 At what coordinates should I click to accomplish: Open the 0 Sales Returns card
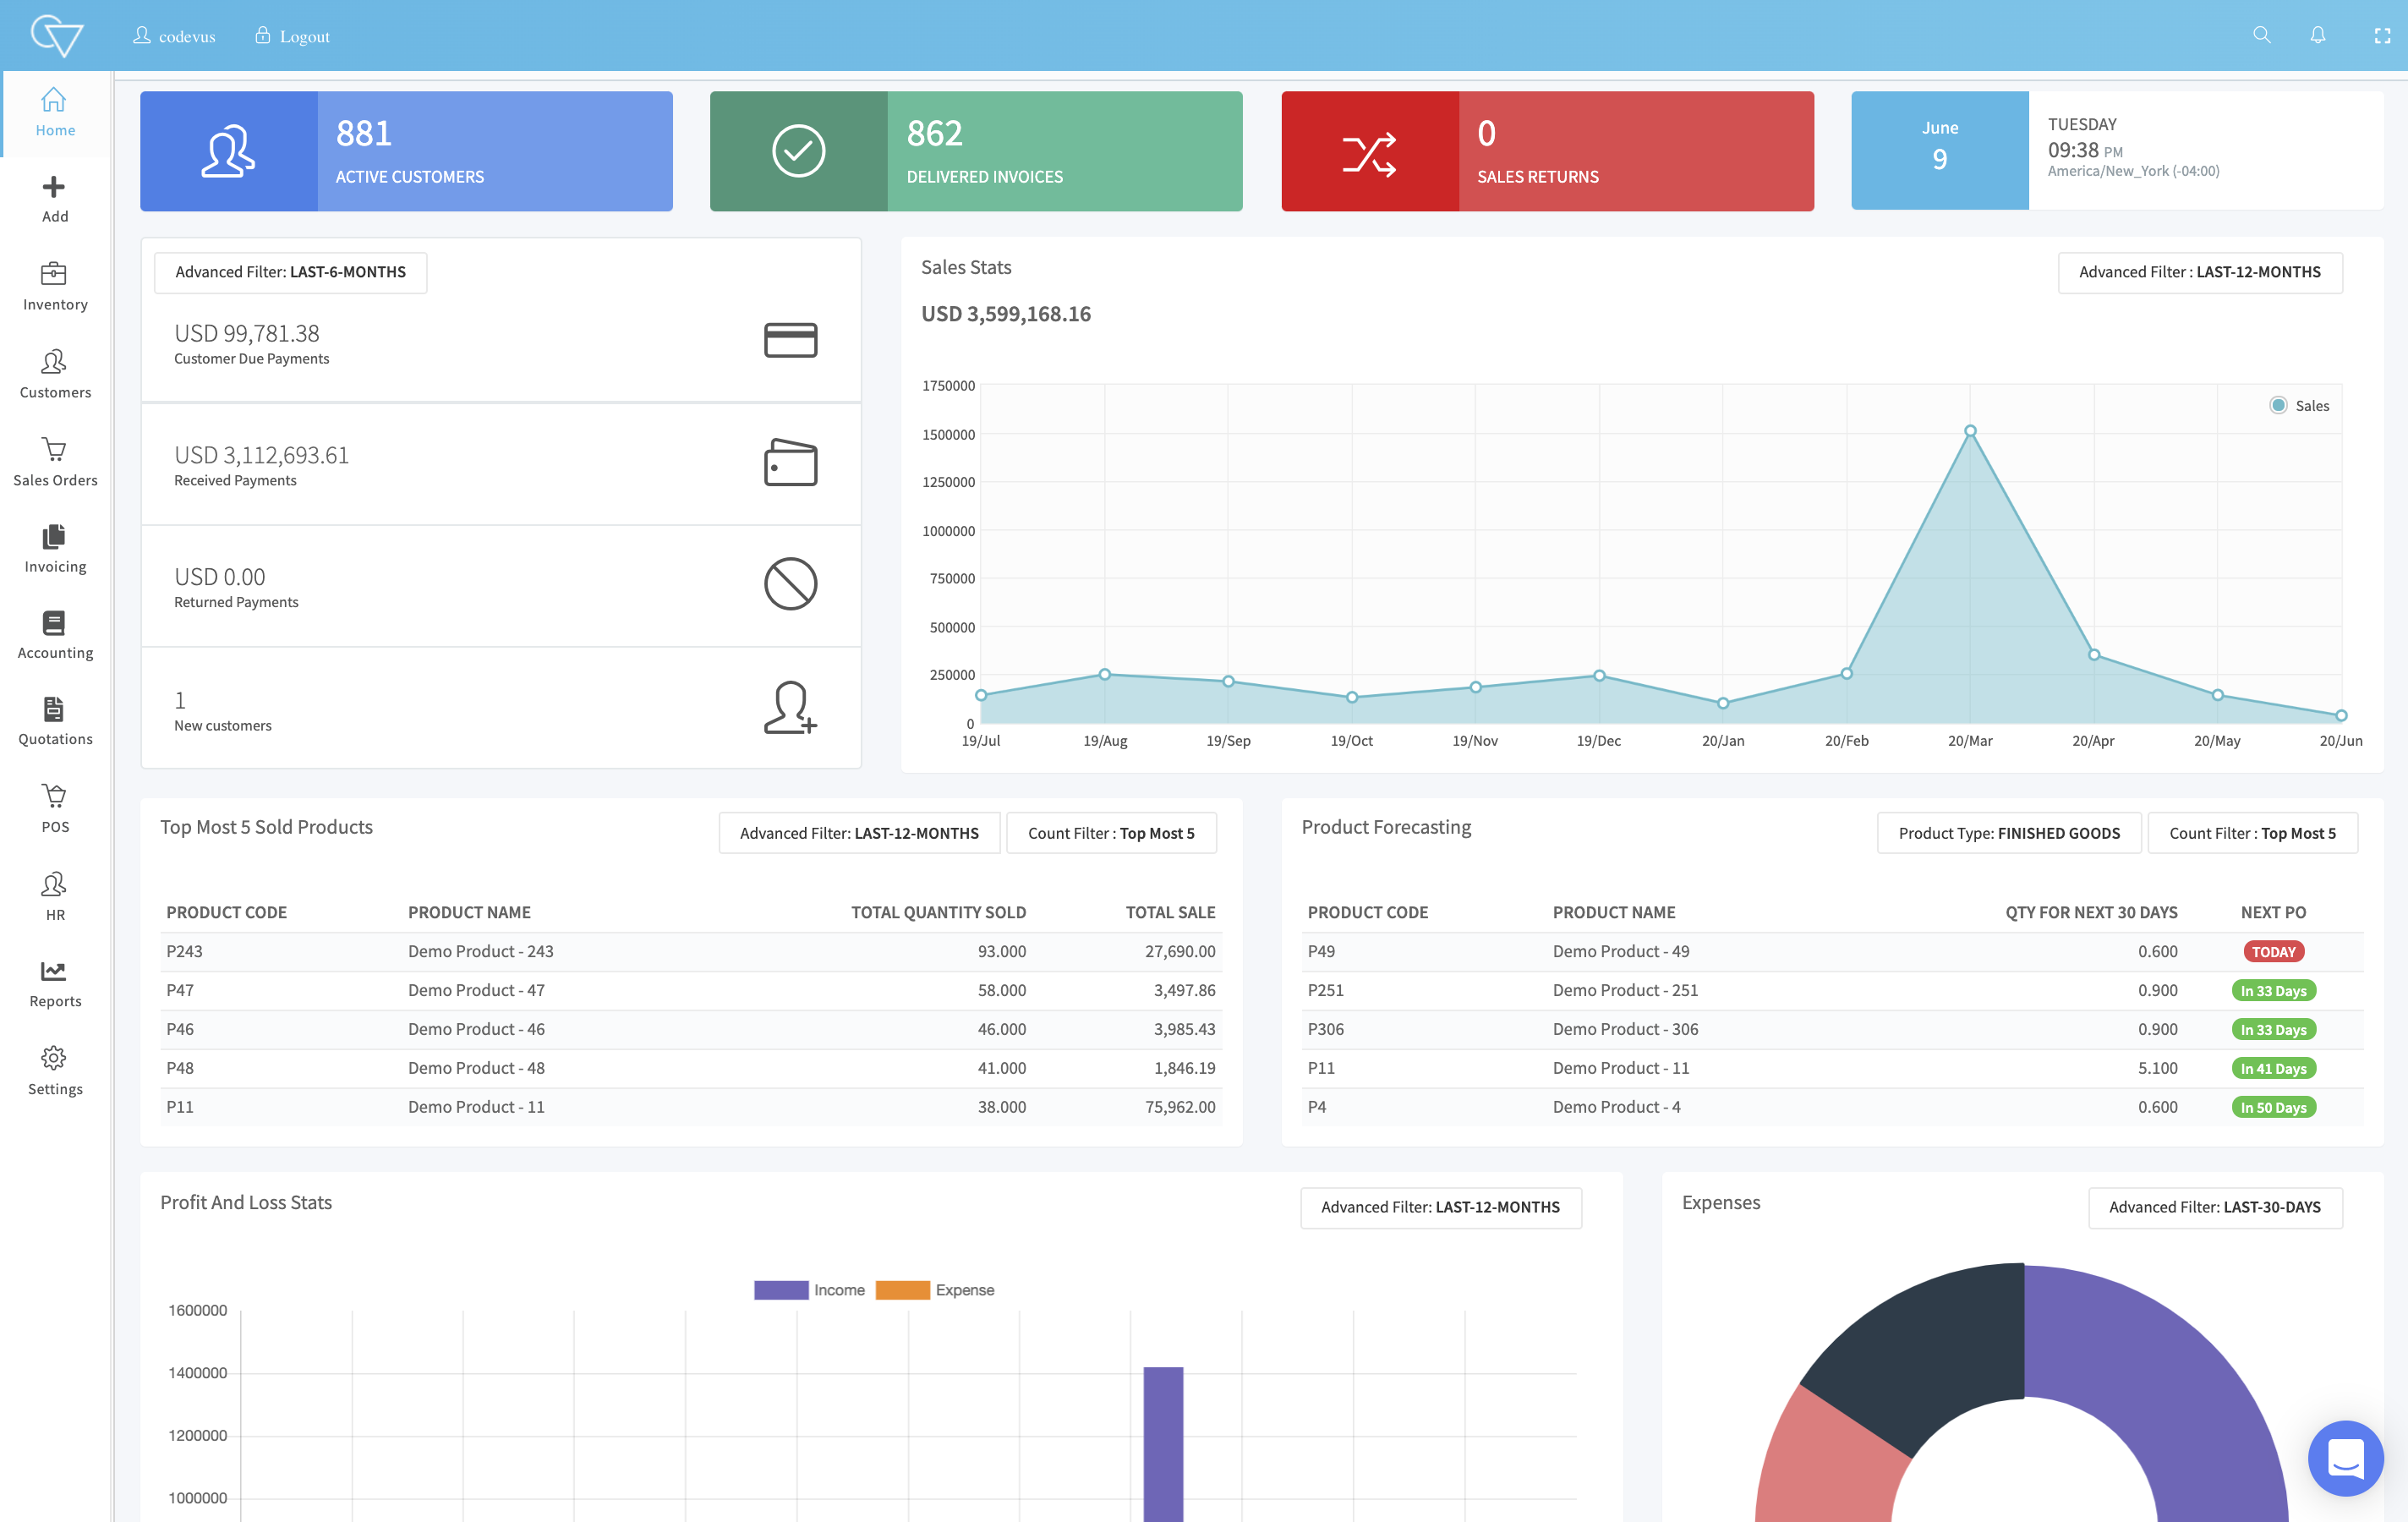coord(1547,151)
